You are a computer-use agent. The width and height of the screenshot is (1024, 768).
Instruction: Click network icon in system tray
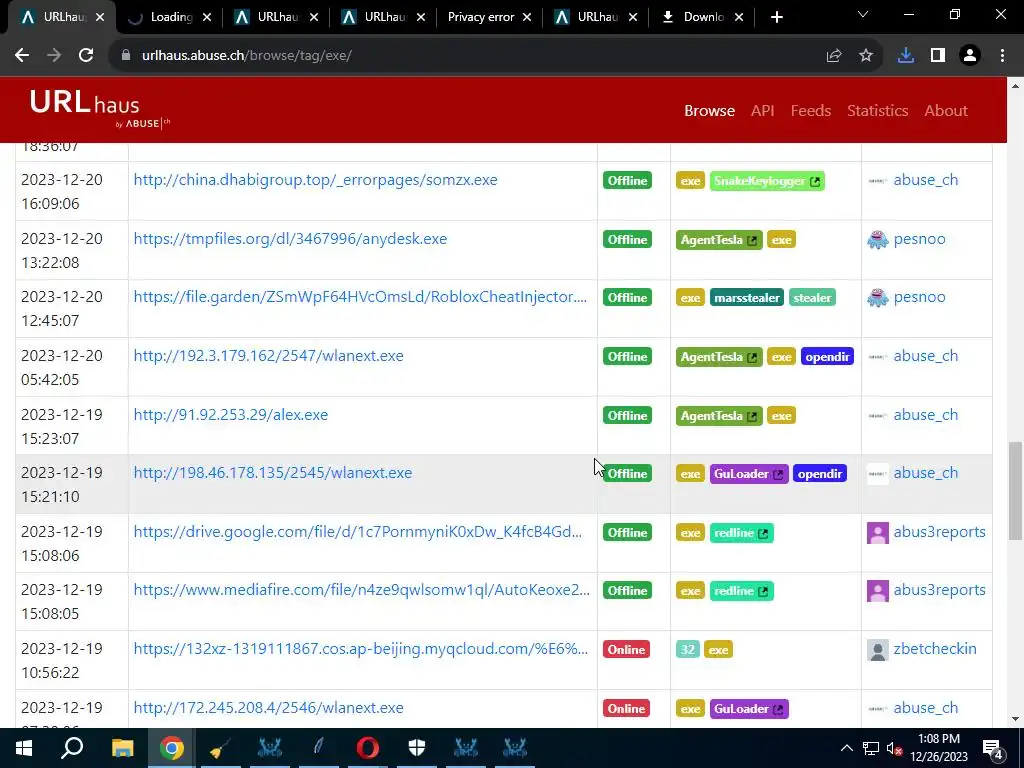tap(871, 748)
